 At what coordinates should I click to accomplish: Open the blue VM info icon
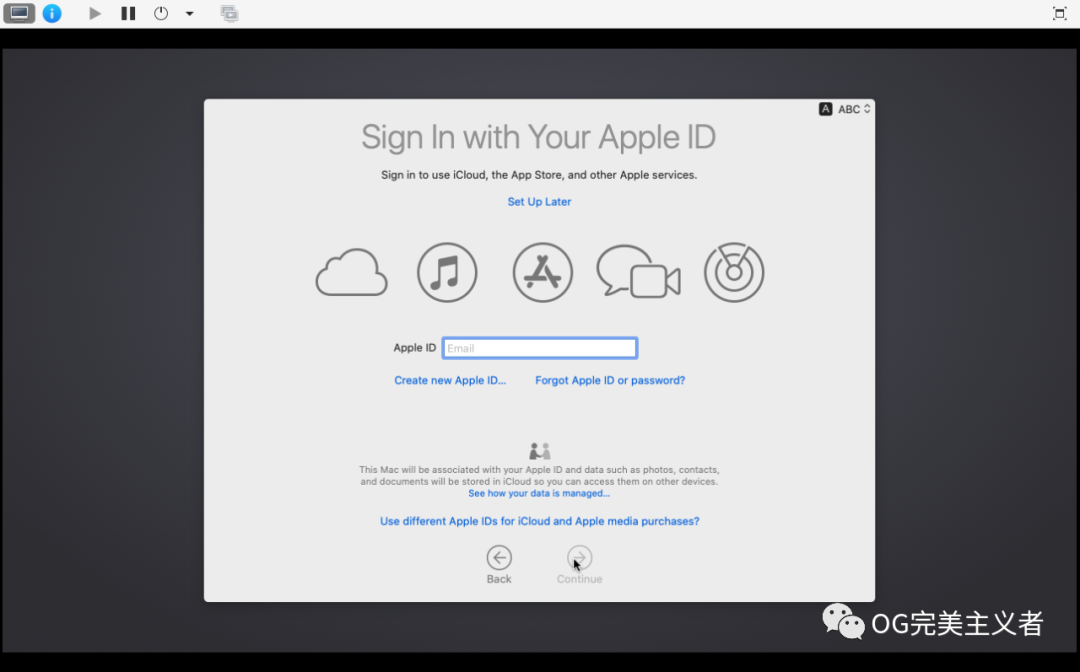[52, 13]
